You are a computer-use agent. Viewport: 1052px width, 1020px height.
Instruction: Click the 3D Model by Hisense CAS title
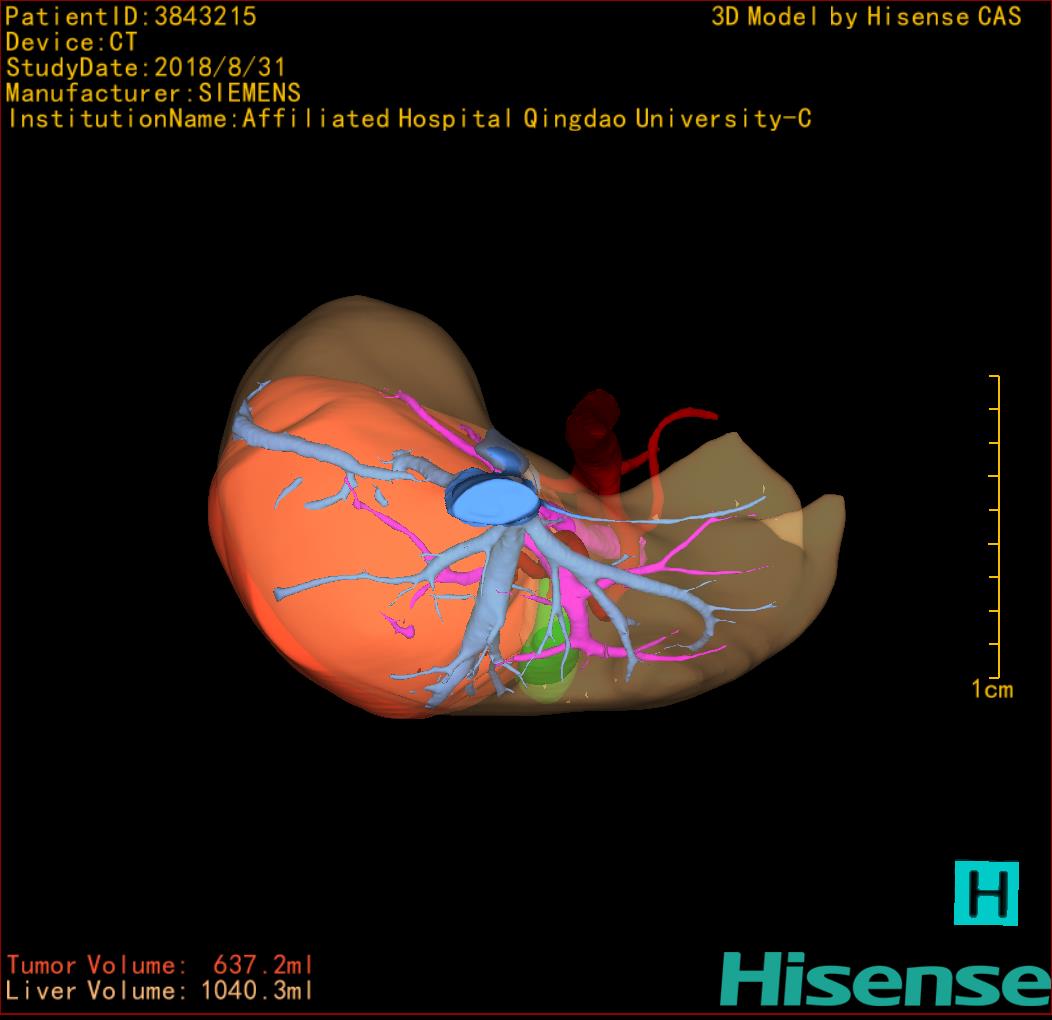866,16
